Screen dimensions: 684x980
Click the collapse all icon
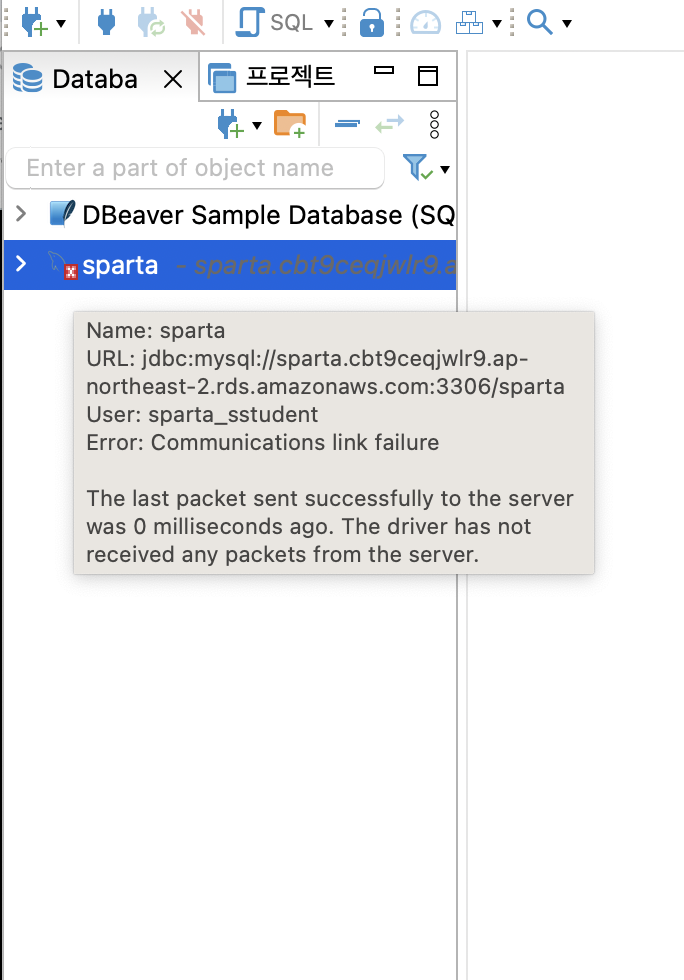click(347, 124)
